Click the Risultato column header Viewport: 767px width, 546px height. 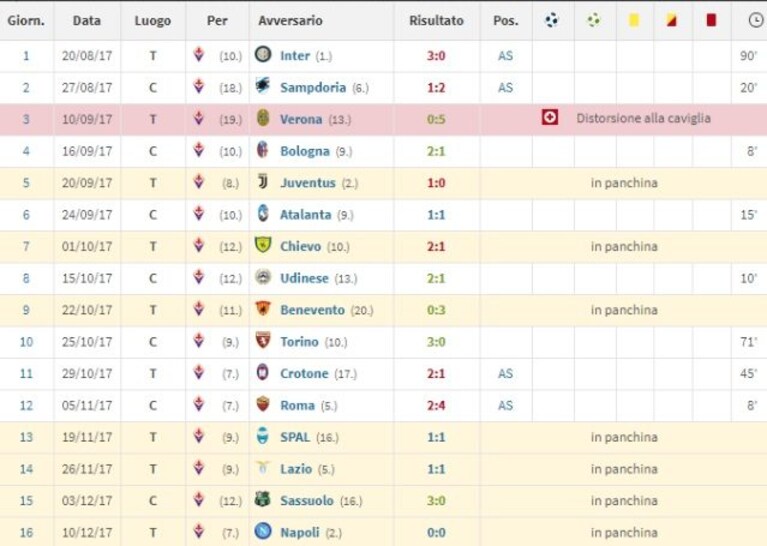click(x=436, y=21)
